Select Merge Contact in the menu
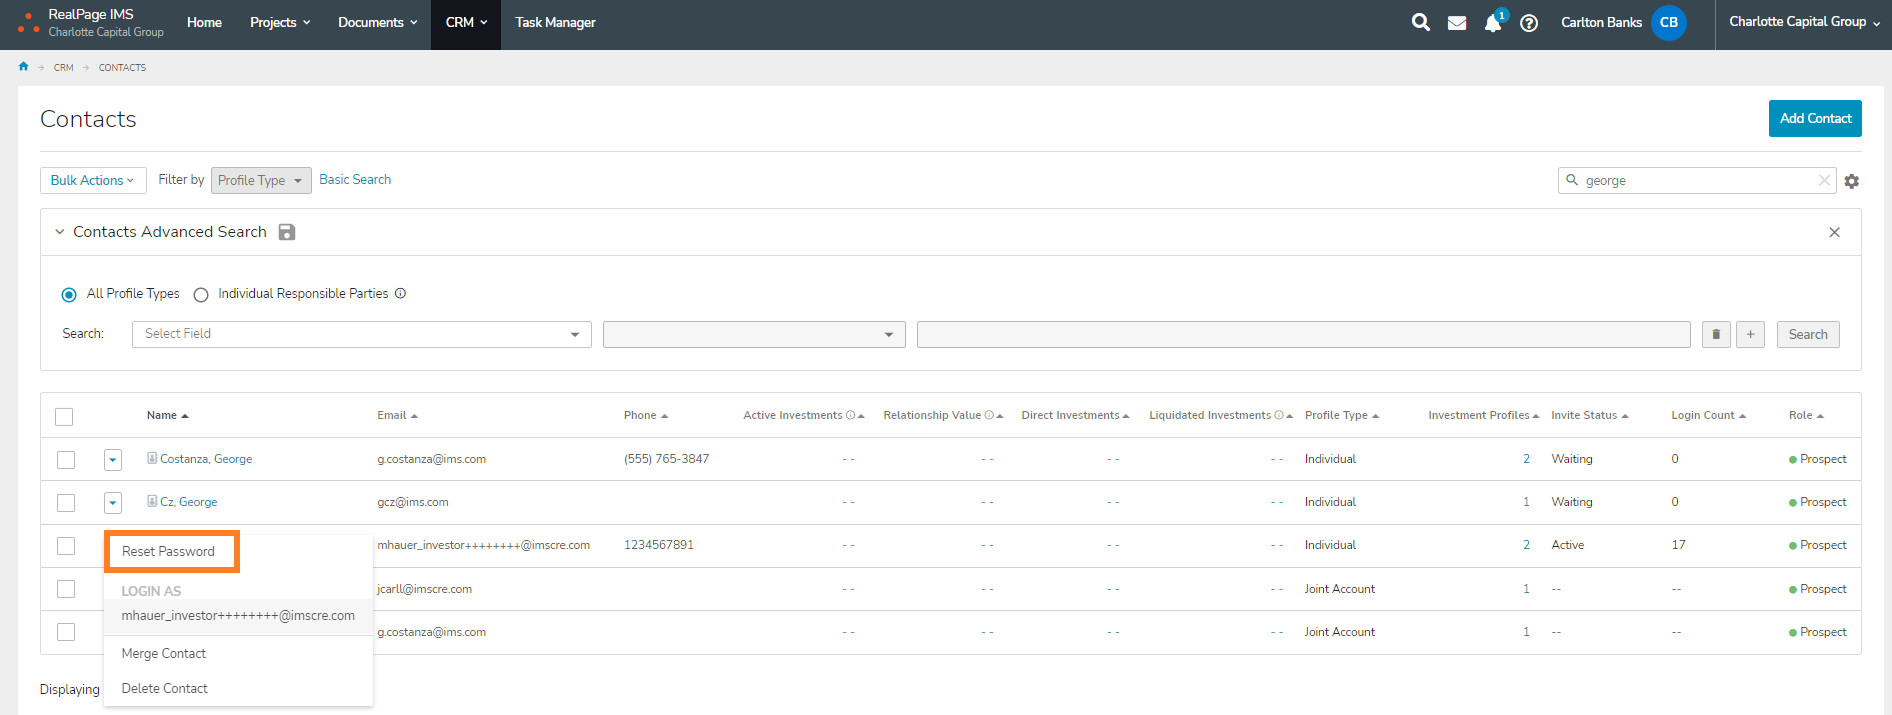The height and width of the screenshot is (715, 1892). coord(164,653)
